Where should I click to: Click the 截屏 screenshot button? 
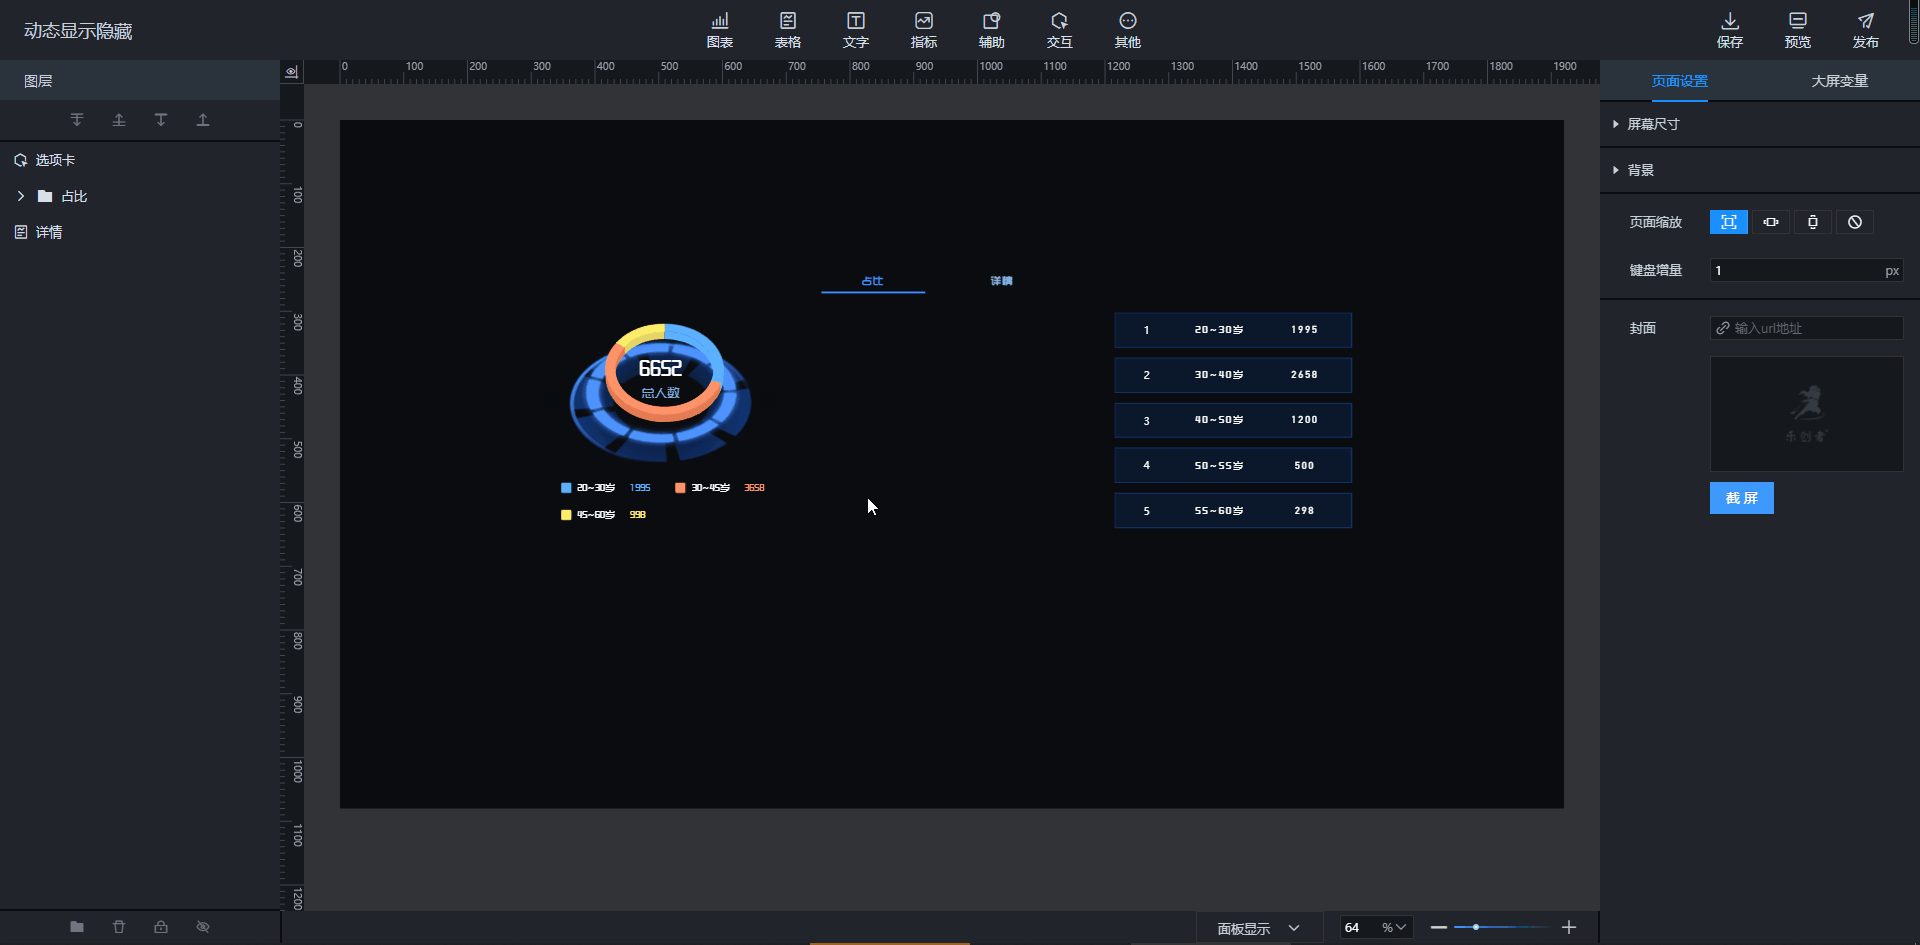[x=1741, y=498]
